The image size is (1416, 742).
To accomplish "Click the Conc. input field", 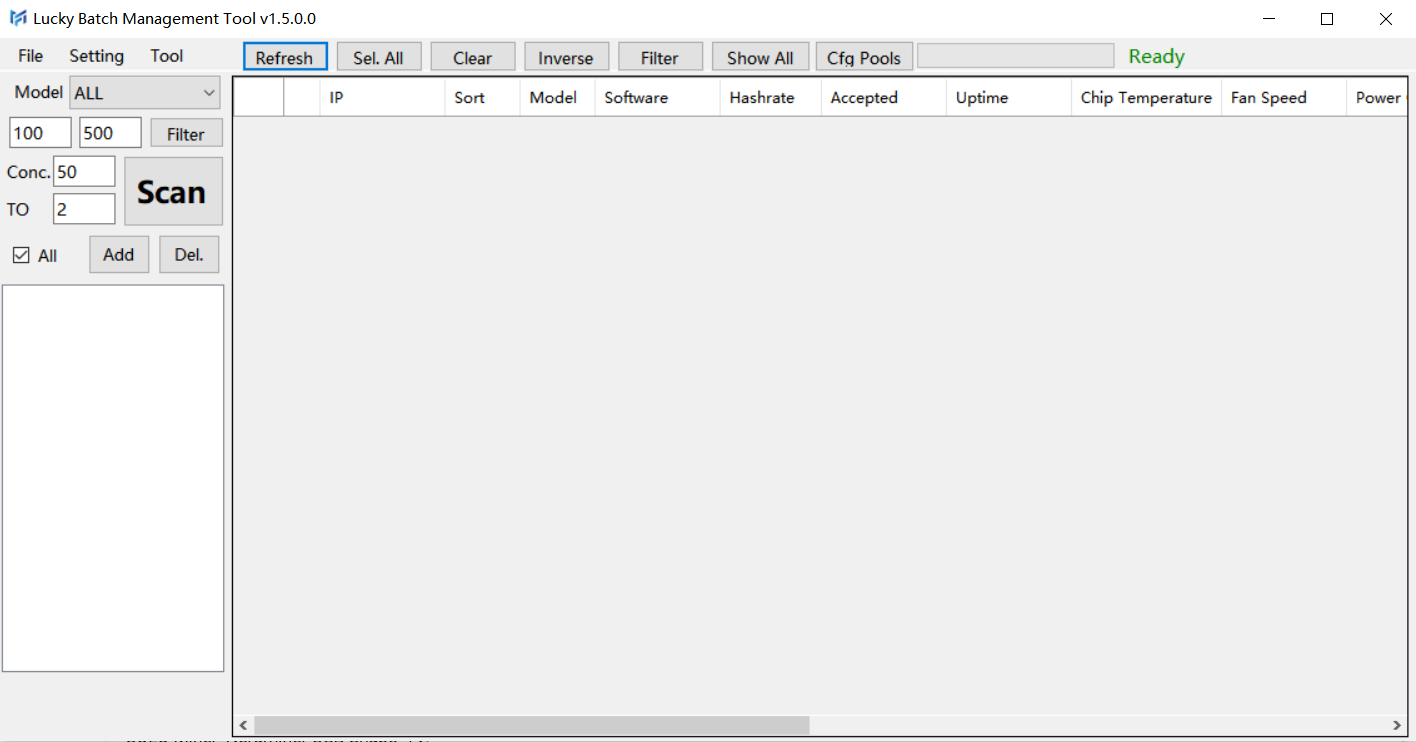I will click(x=84, y=172).
